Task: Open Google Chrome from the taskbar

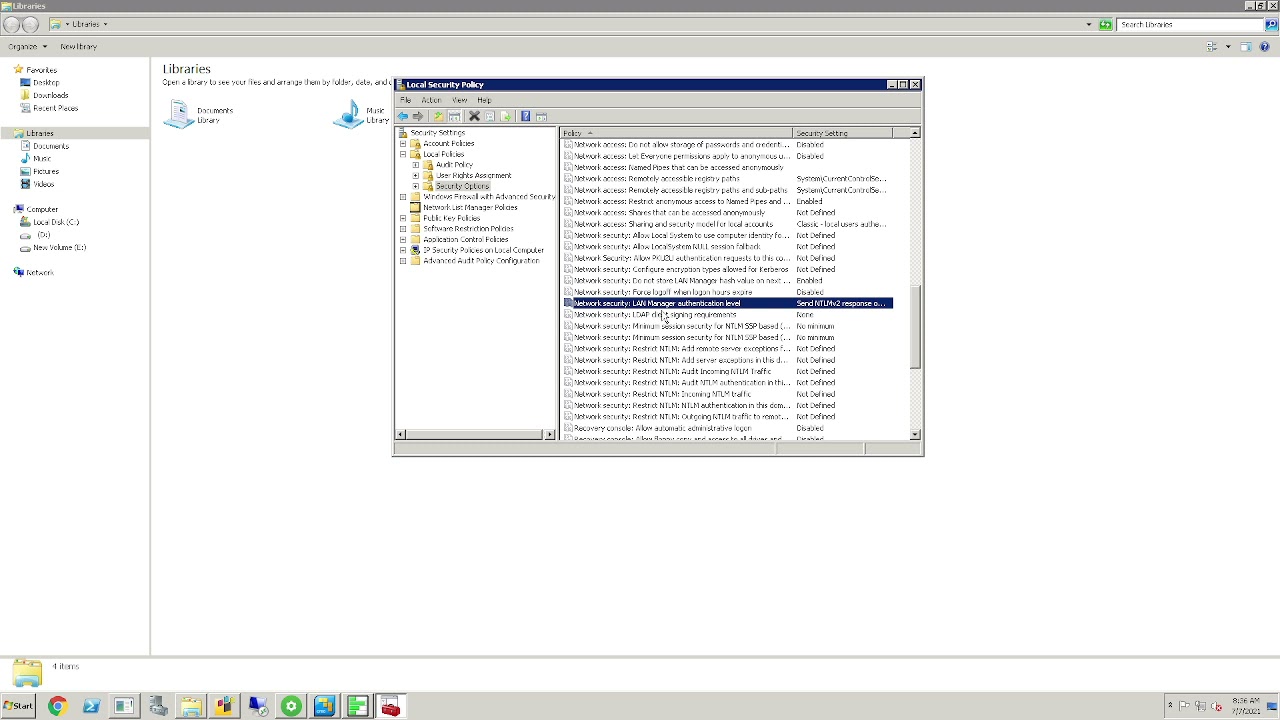Action: pyautogui.click(x=57, y=707)
